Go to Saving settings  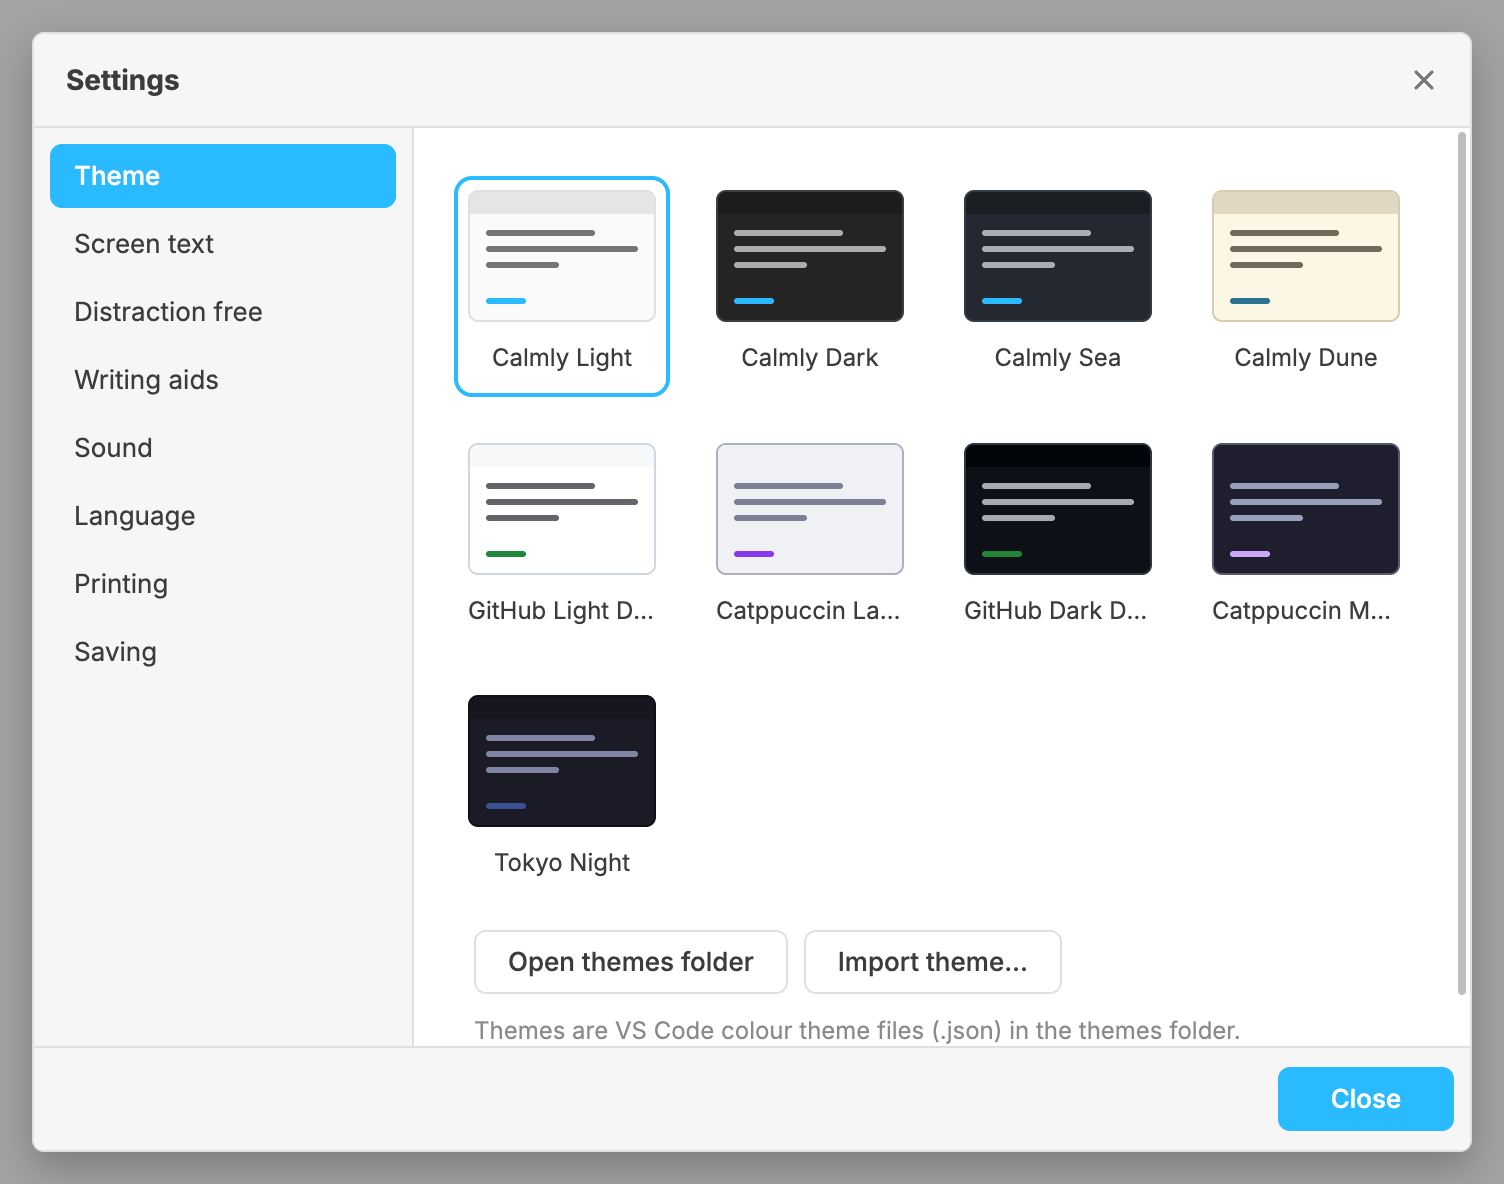tap(223, 652)
